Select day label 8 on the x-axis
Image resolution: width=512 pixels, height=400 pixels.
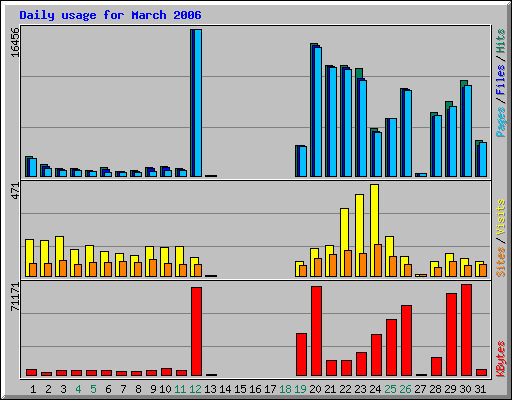(138, 389)
